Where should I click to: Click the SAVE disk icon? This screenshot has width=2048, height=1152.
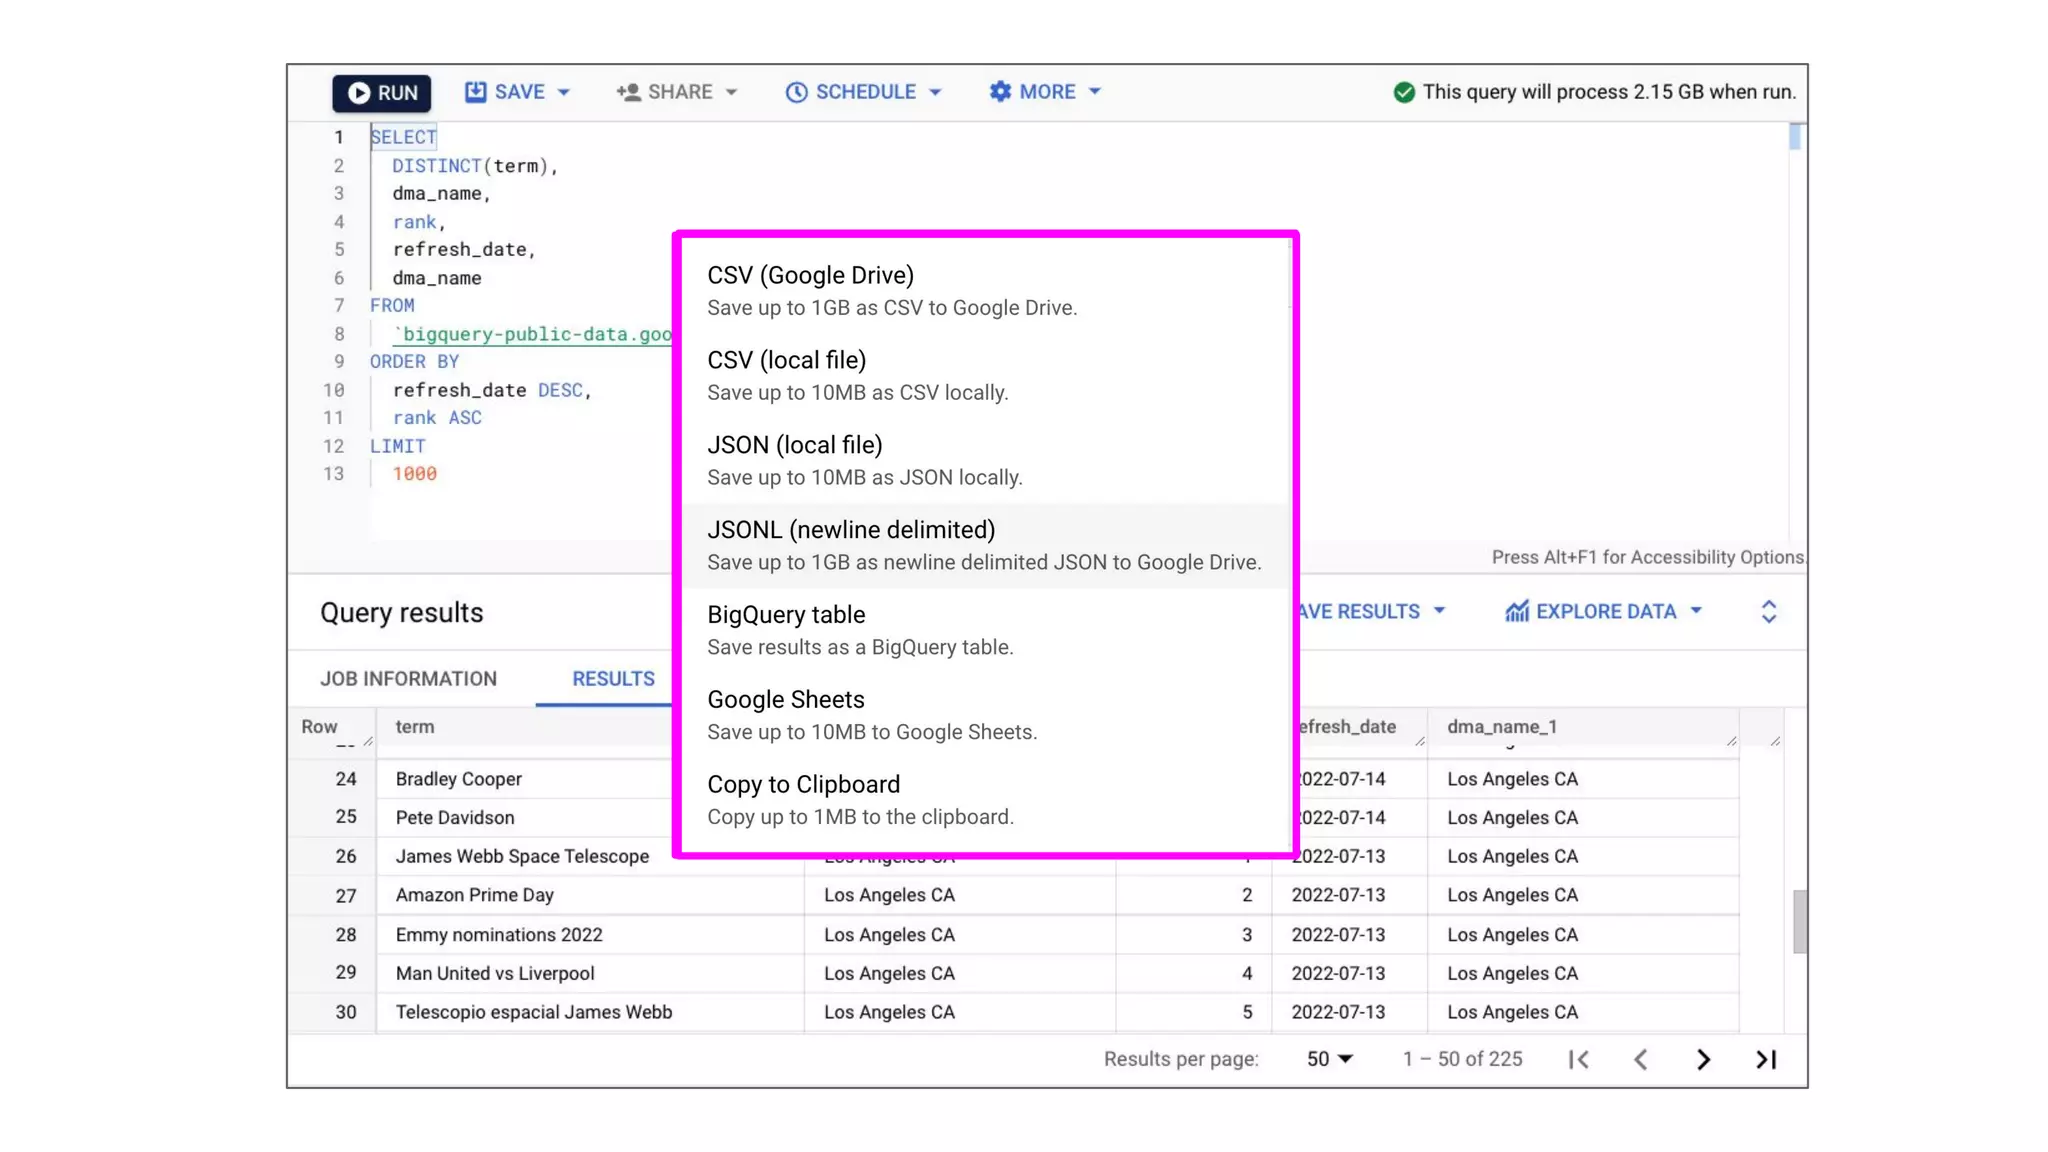point(475,92)
